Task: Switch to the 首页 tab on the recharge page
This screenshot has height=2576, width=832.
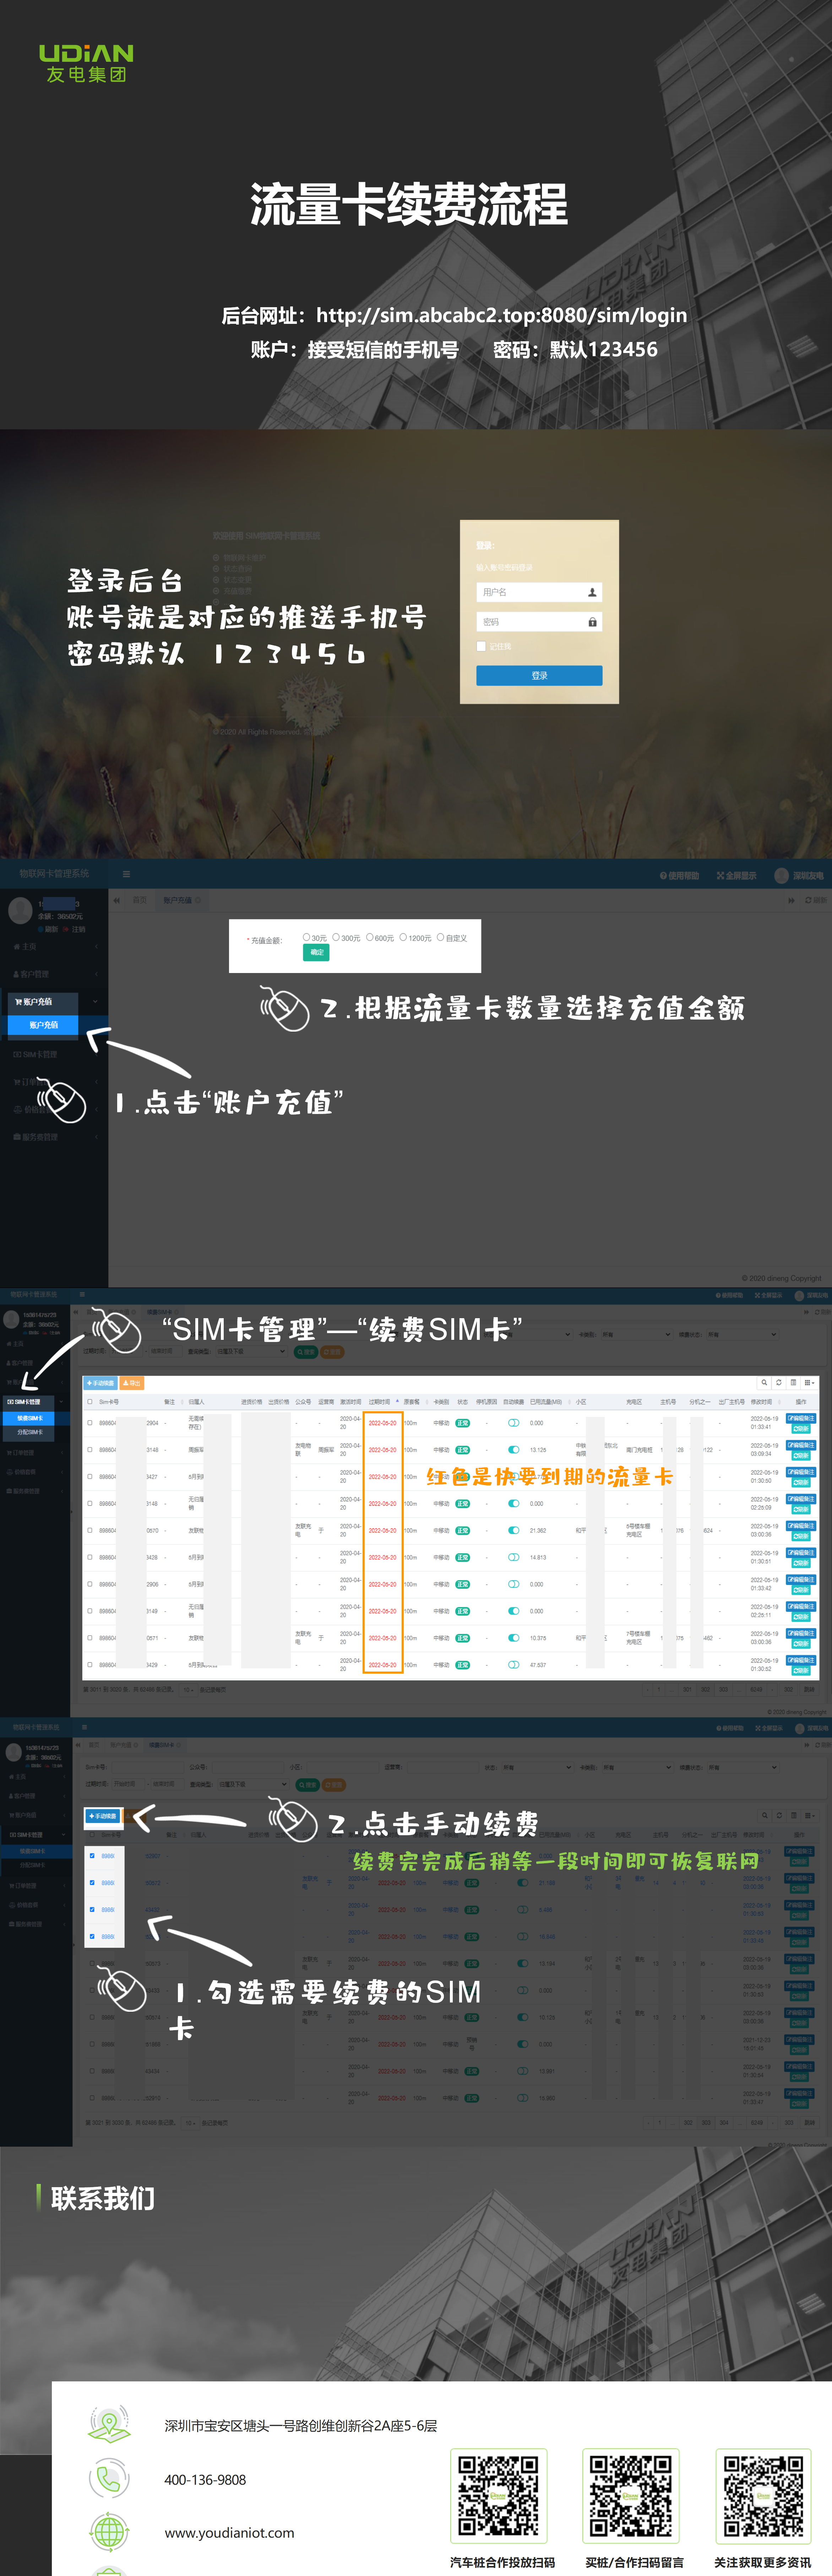Action: (140, 900)
